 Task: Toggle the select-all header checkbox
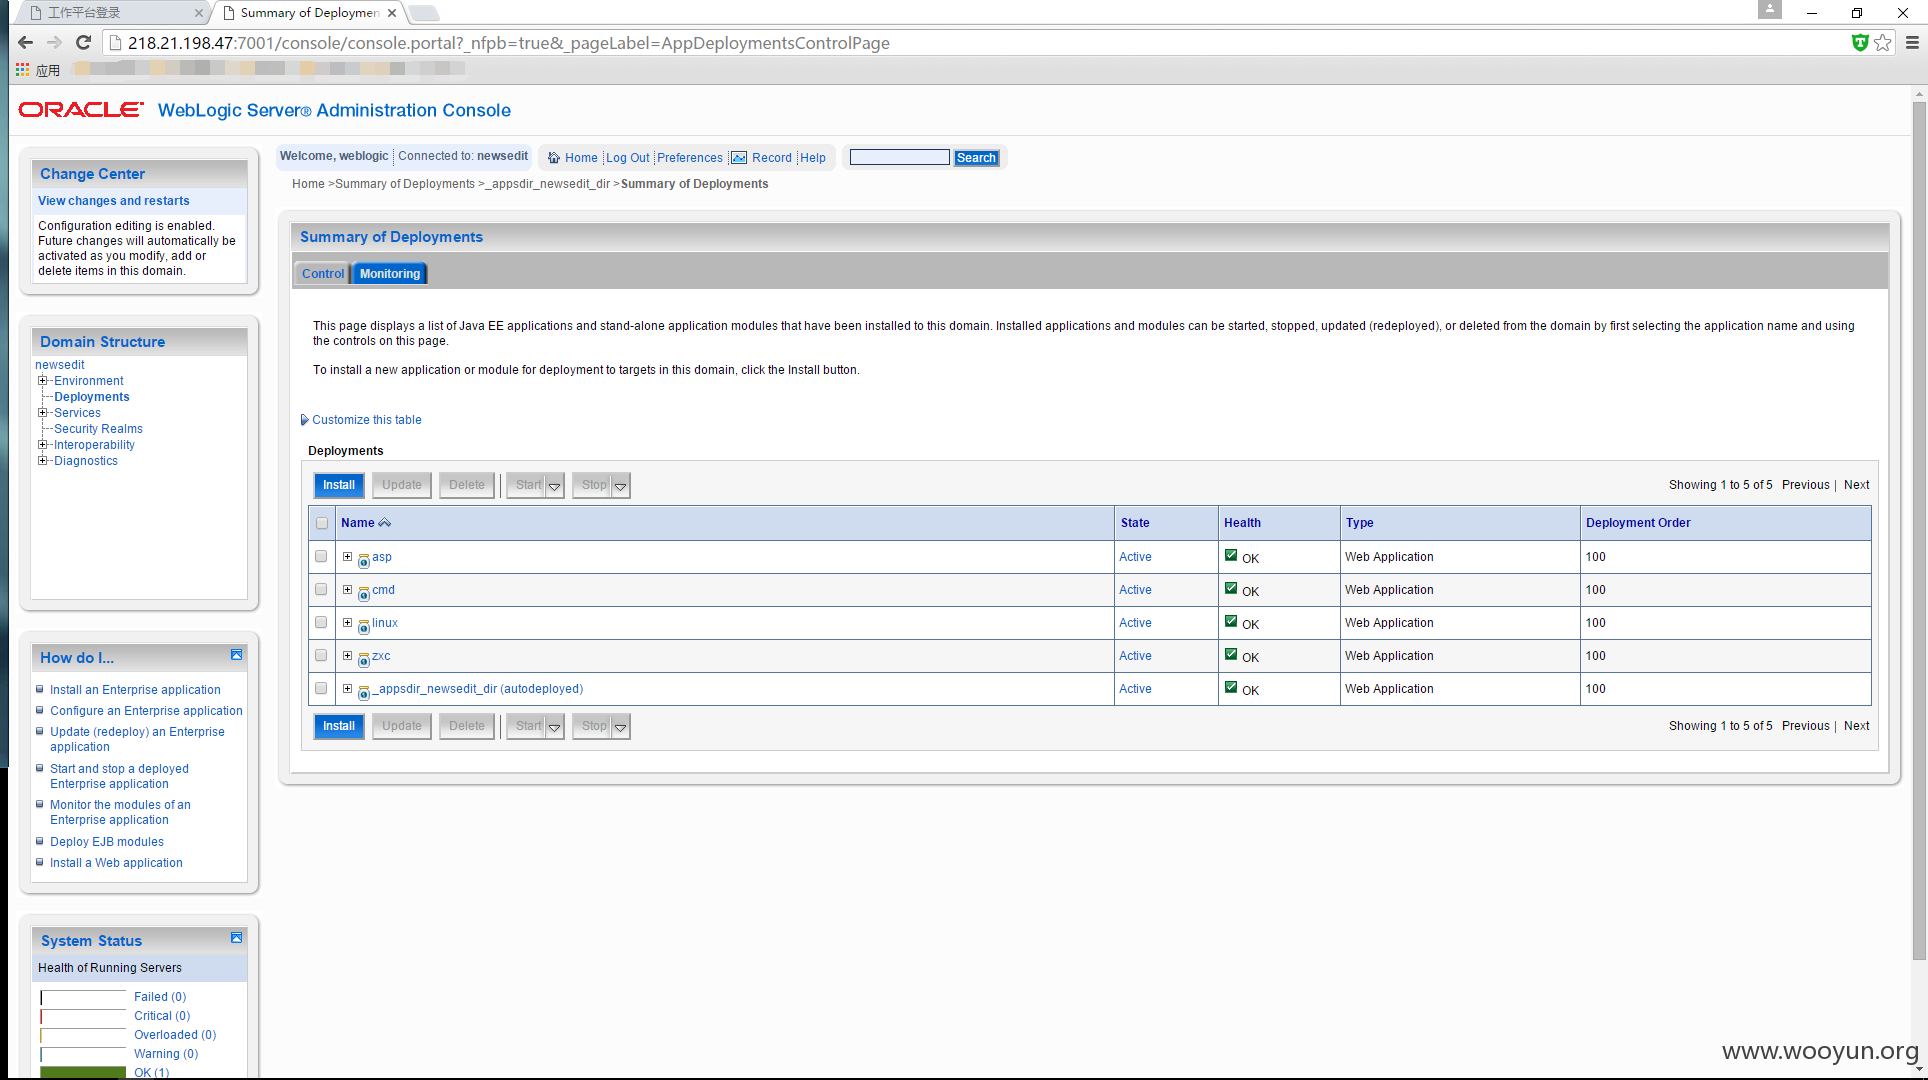322,523
